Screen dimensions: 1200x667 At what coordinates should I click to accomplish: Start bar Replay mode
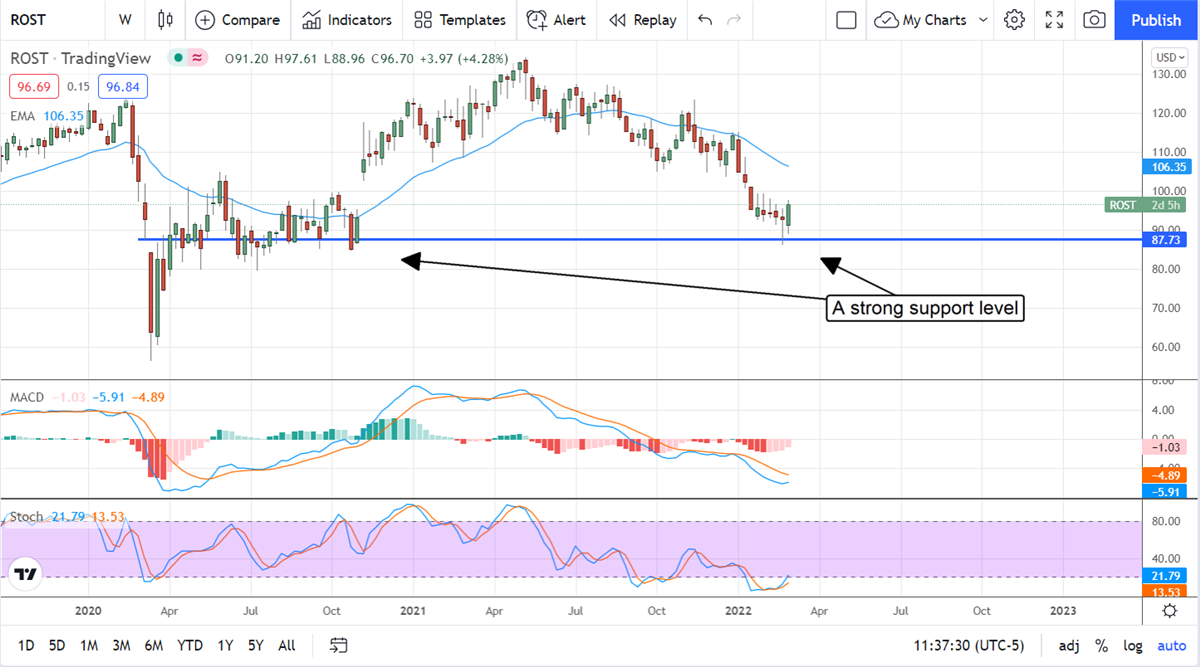642,20
